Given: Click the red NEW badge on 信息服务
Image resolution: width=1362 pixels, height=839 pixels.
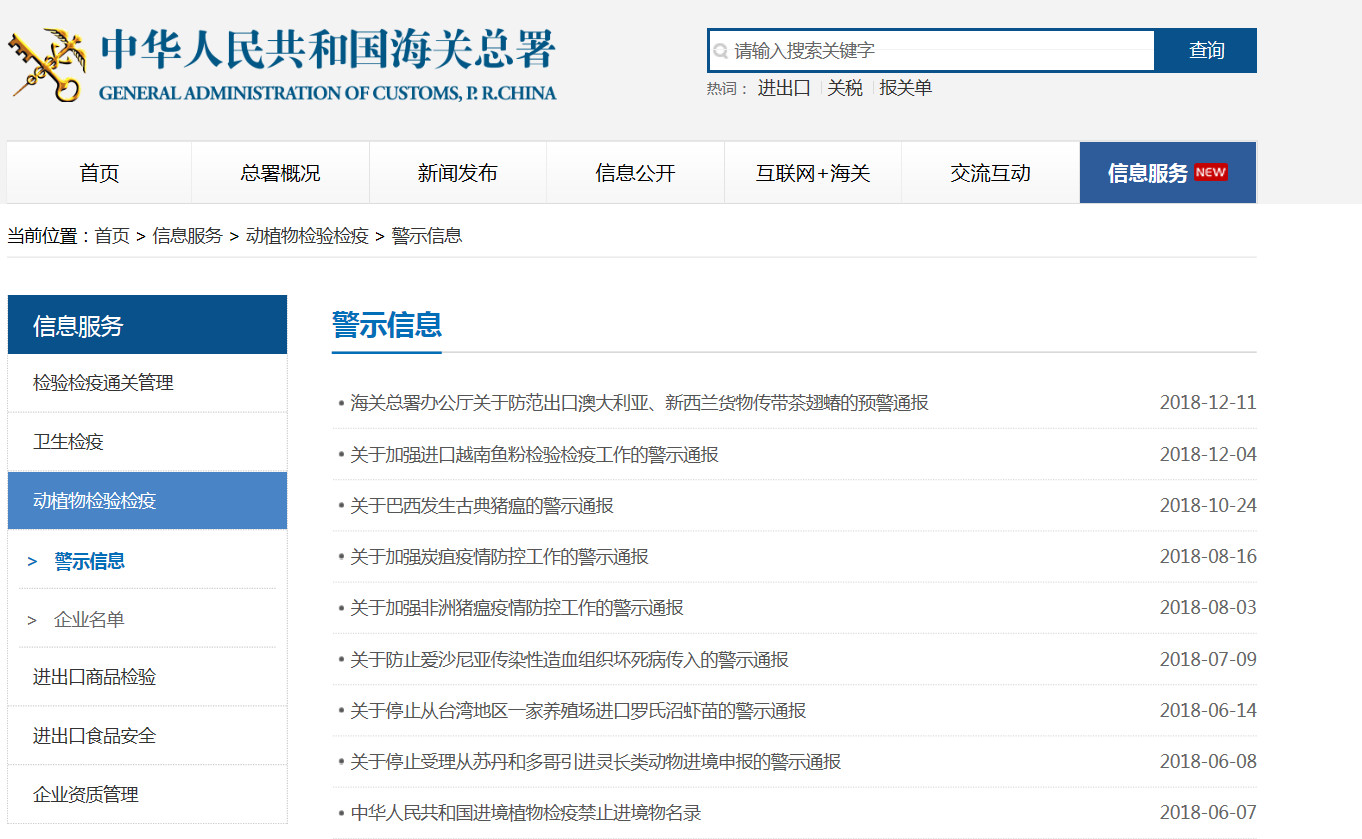Looking at the screenshot, I should coord(1210,172).
